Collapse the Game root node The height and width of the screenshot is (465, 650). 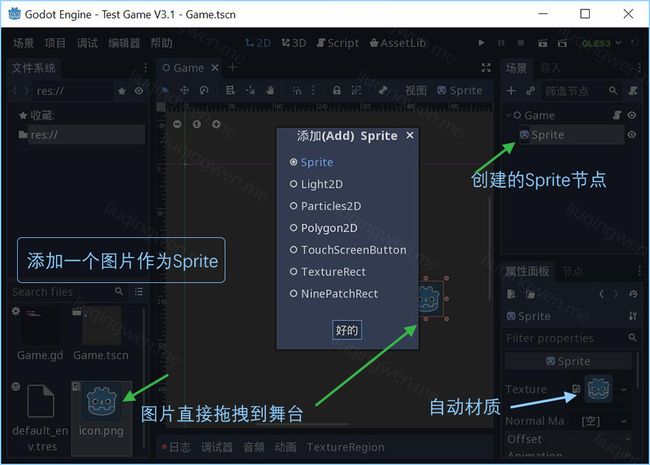coord(509,115)
